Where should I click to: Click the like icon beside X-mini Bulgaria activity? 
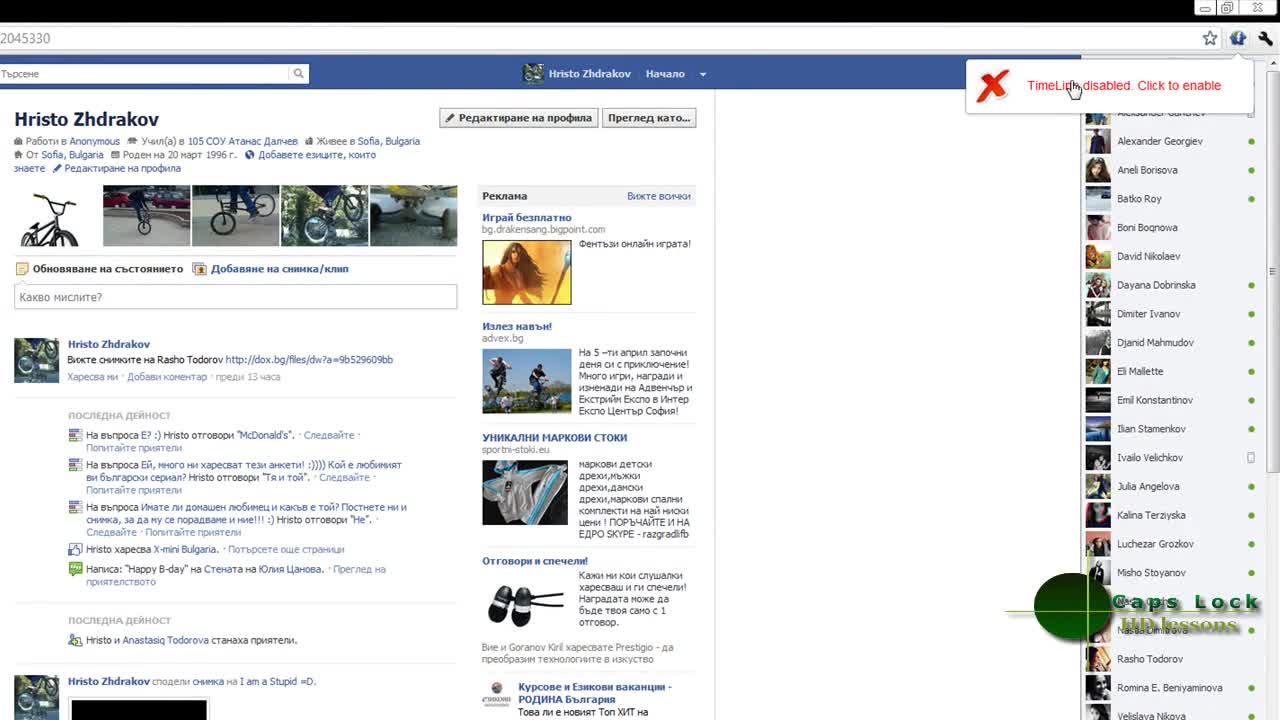(74, 549)
